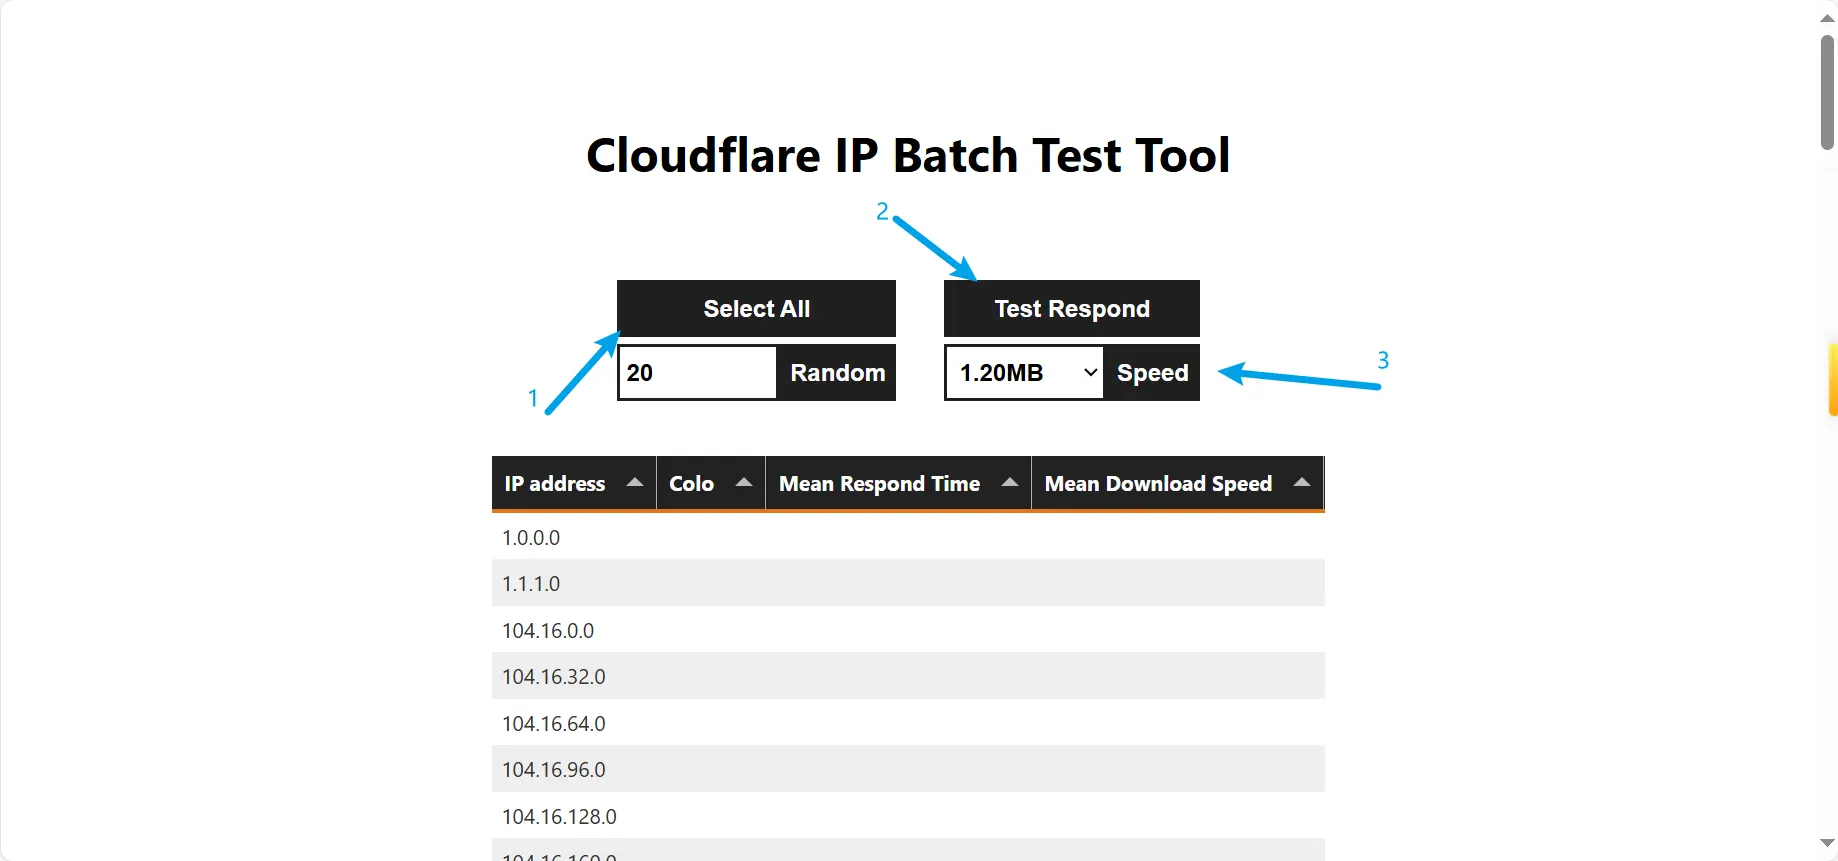
Task: Click the Test Respond button
Action: [1071, 308]
